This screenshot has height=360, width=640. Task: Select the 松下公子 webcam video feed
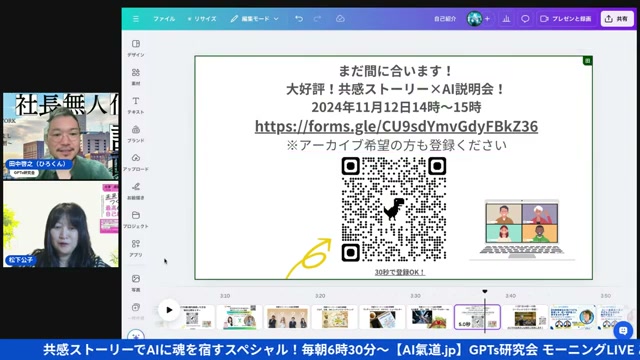[x=61, y=224]
